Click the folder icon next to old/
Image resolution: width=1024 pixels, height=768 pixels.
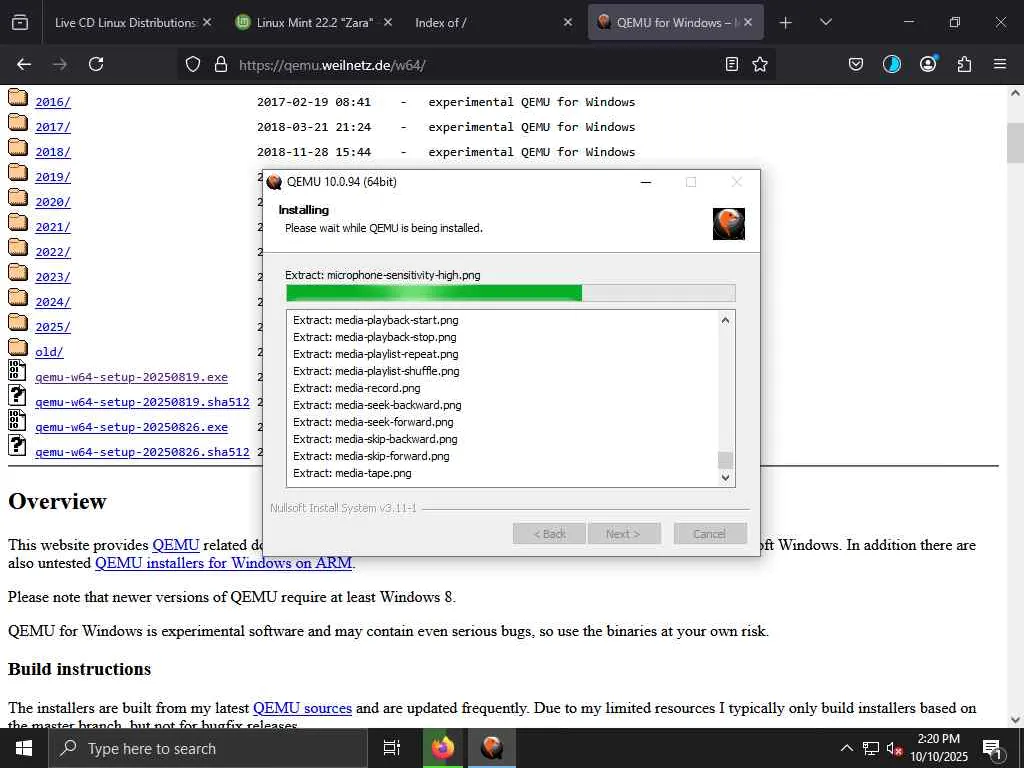point(18,348)
